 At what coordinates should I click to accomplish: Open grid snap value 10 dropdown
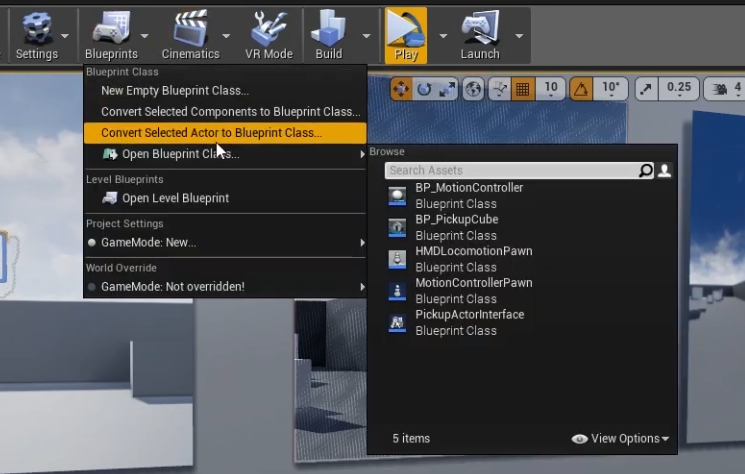pyautogui.click(x=551, y=89)
